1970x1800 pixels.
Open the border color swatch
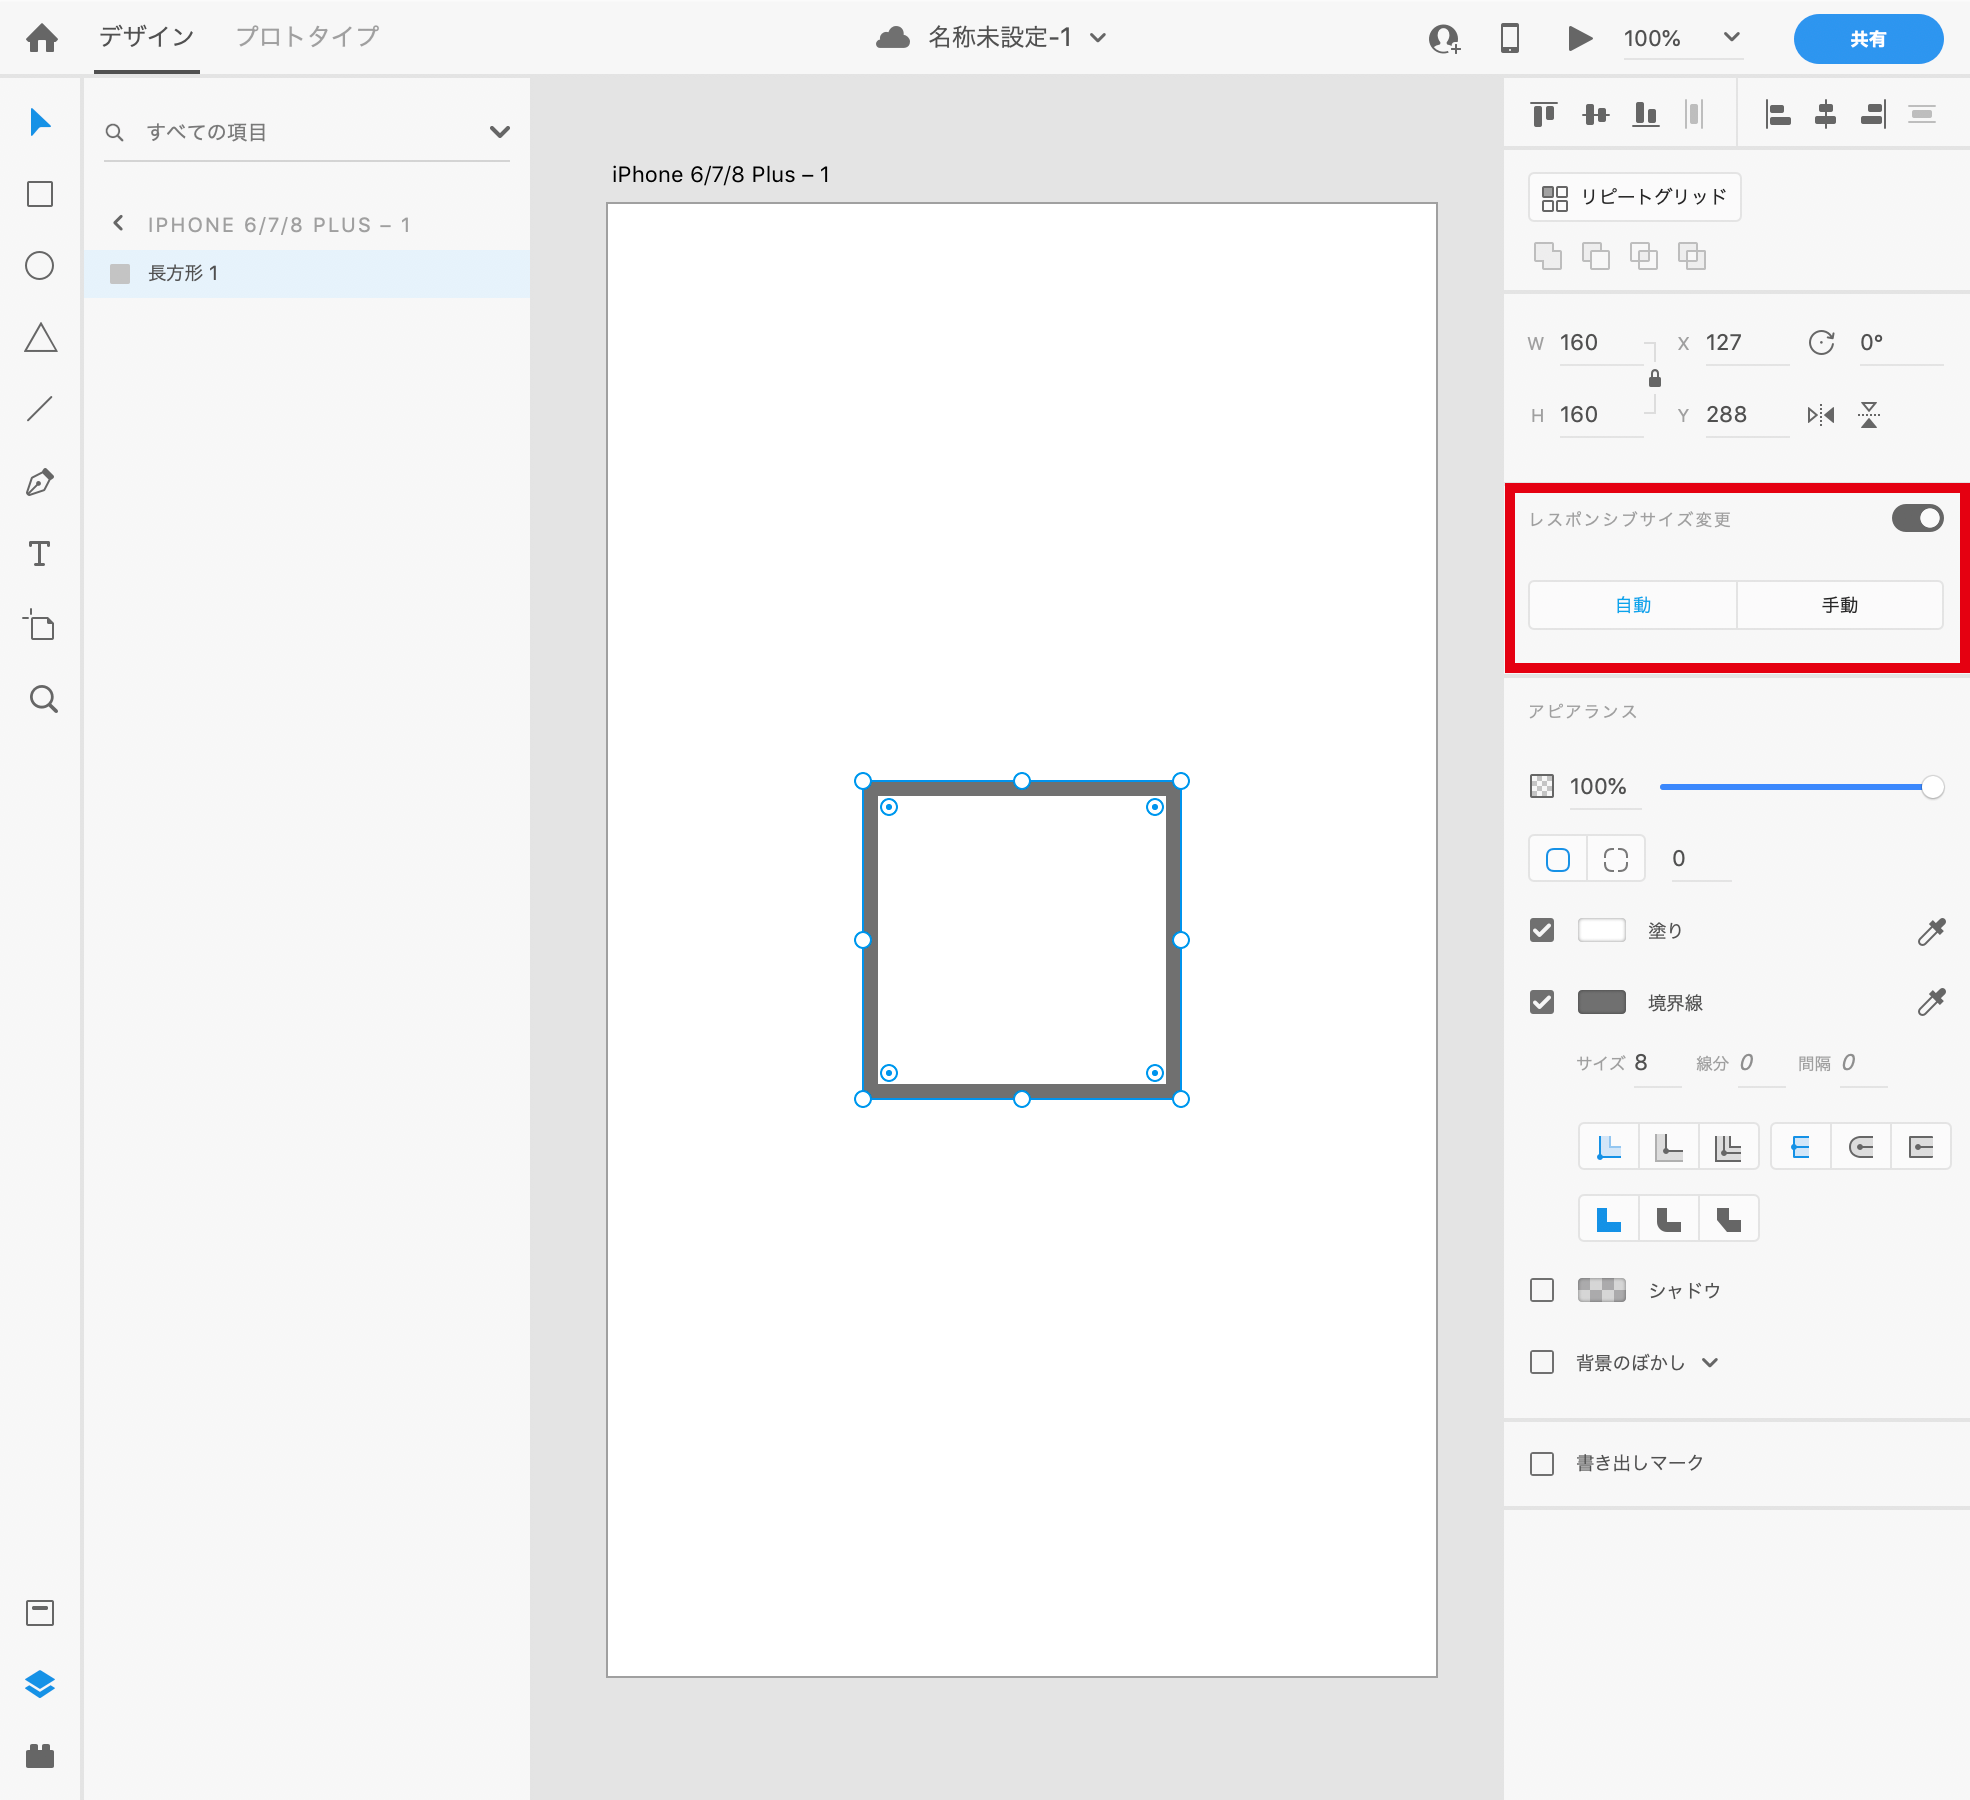(x=1602, y=1002)
